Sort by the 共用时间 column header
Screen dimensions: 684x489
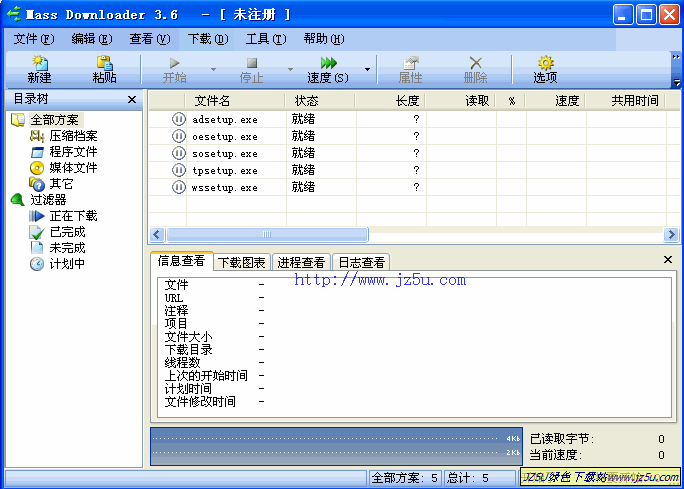(626, 101)
